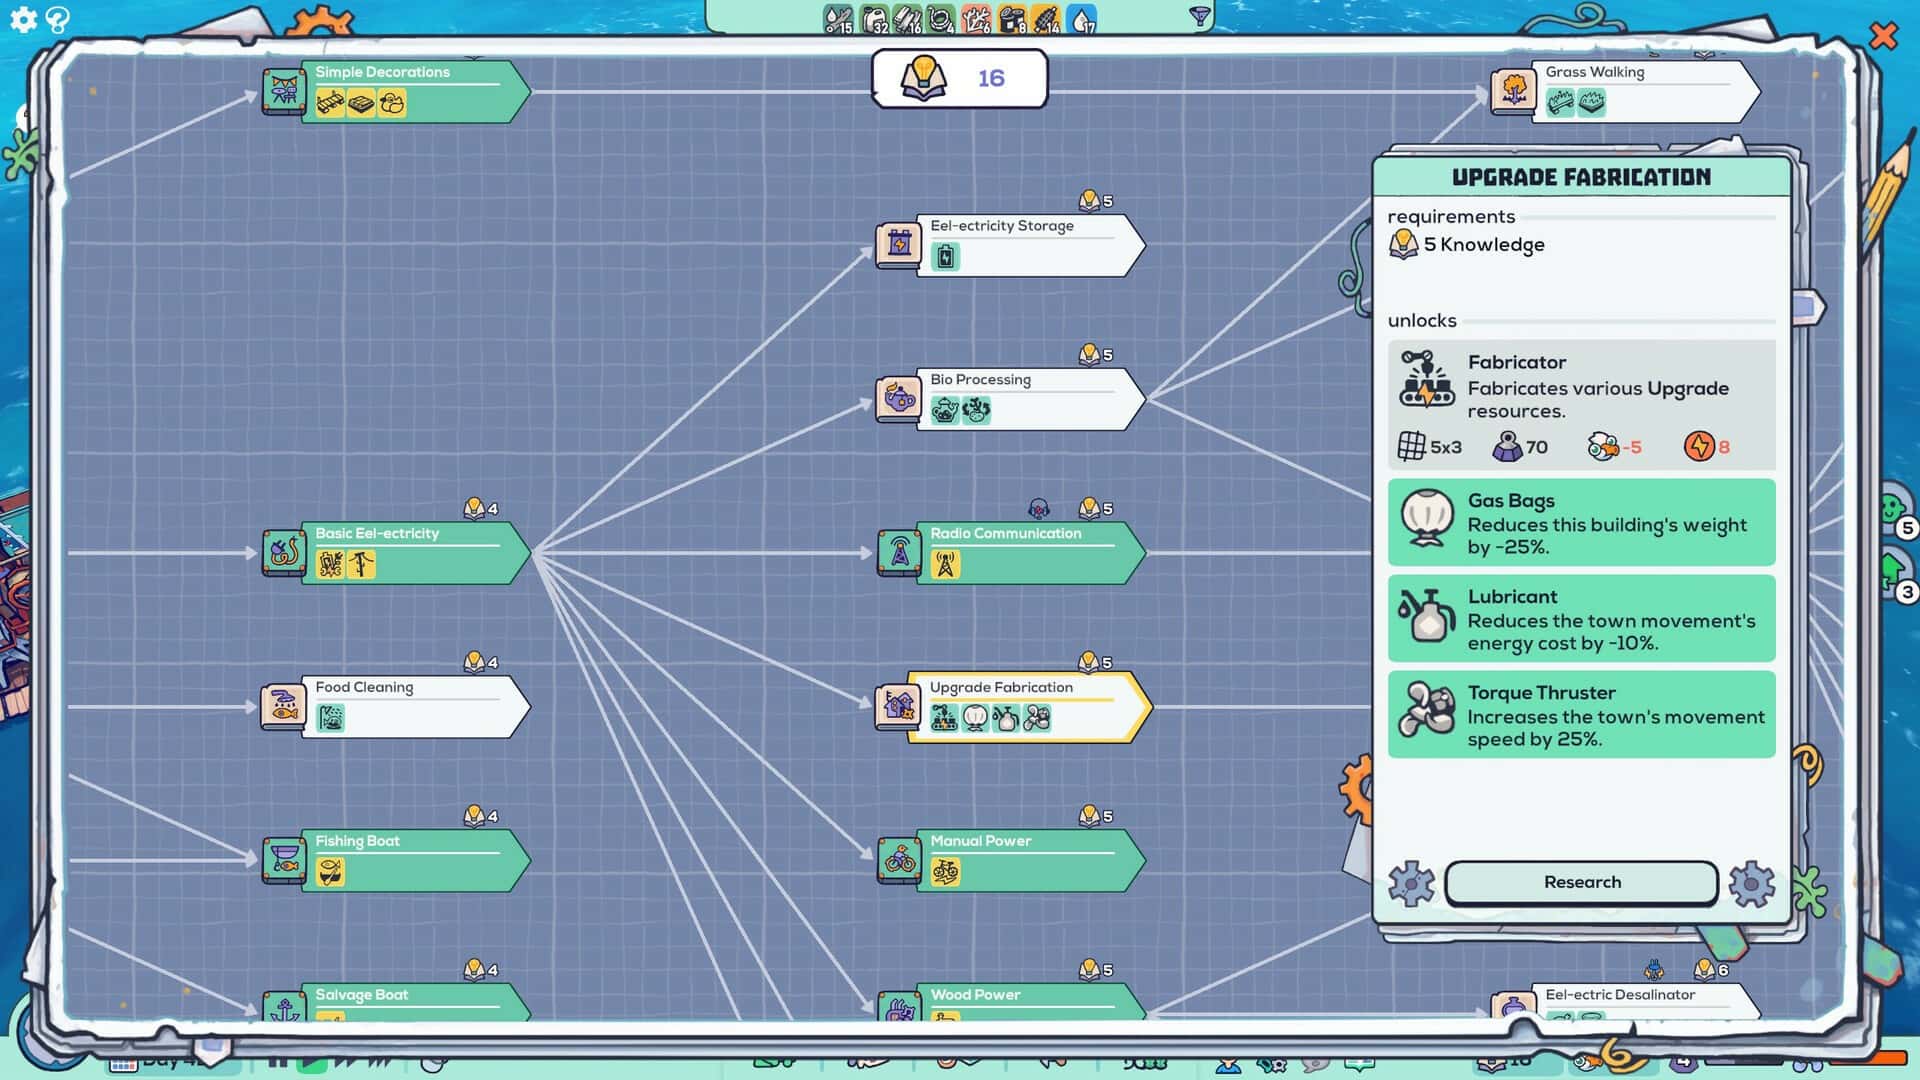Click the Gas Bags unlock entry

click(x=1581, y=522)
